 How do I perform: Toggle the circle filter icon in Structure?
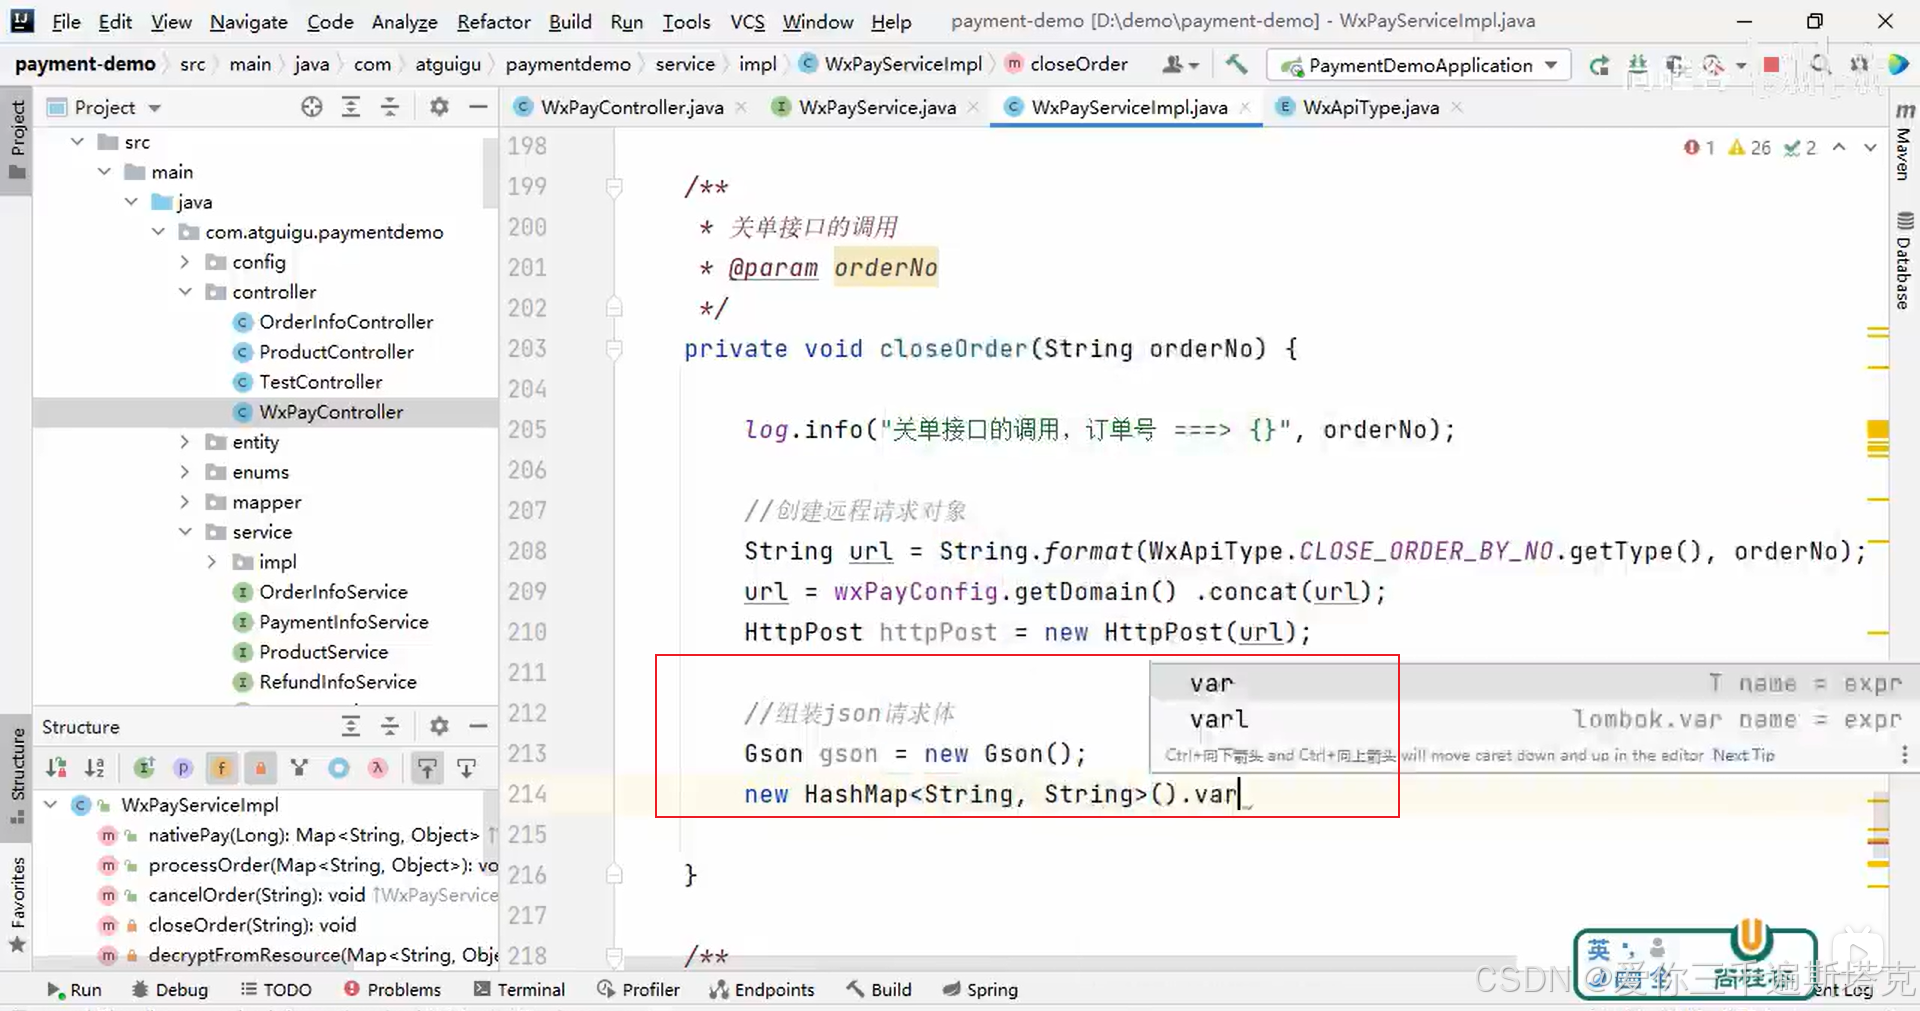(x=339, y=768)
